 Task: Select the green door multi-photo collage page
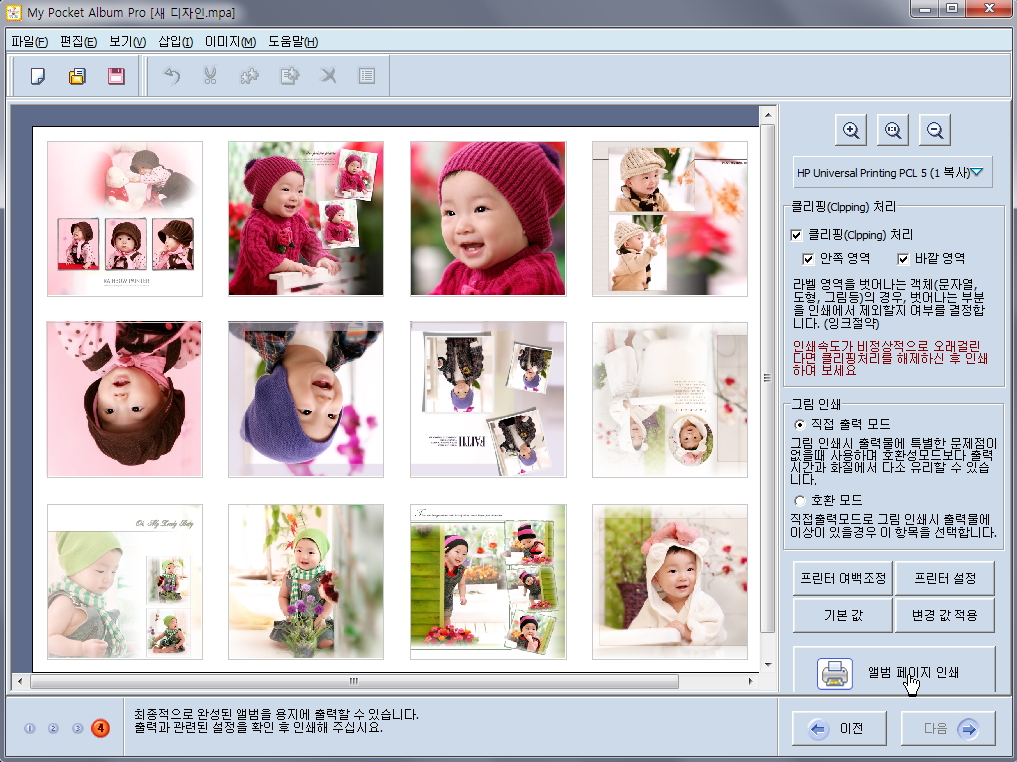click(x=488, y=582)
